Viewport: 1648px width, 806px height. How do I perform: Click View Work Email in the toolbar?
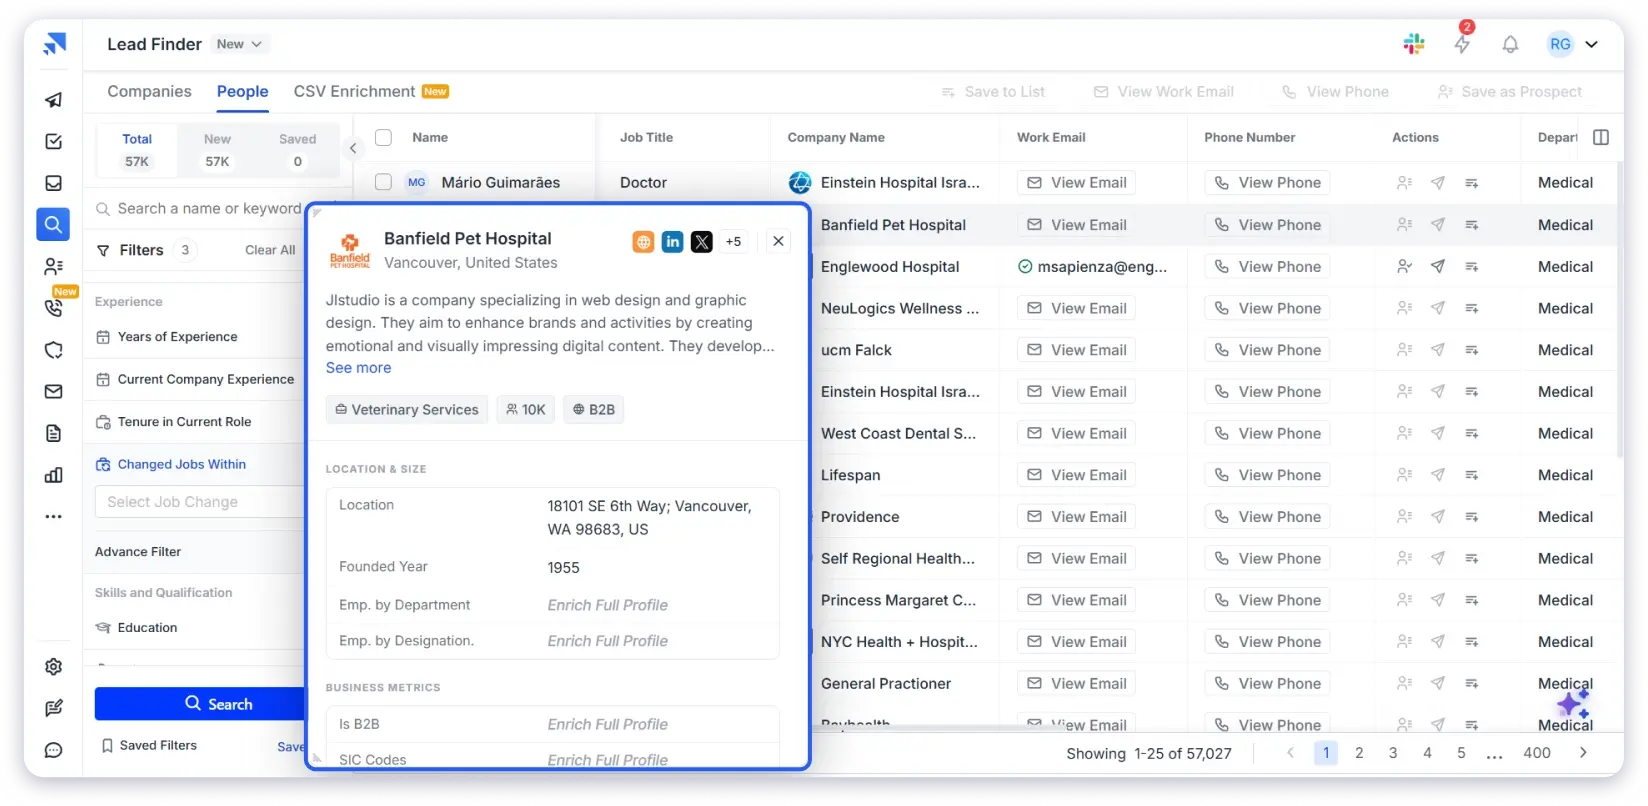click(x=1164, y=92)
